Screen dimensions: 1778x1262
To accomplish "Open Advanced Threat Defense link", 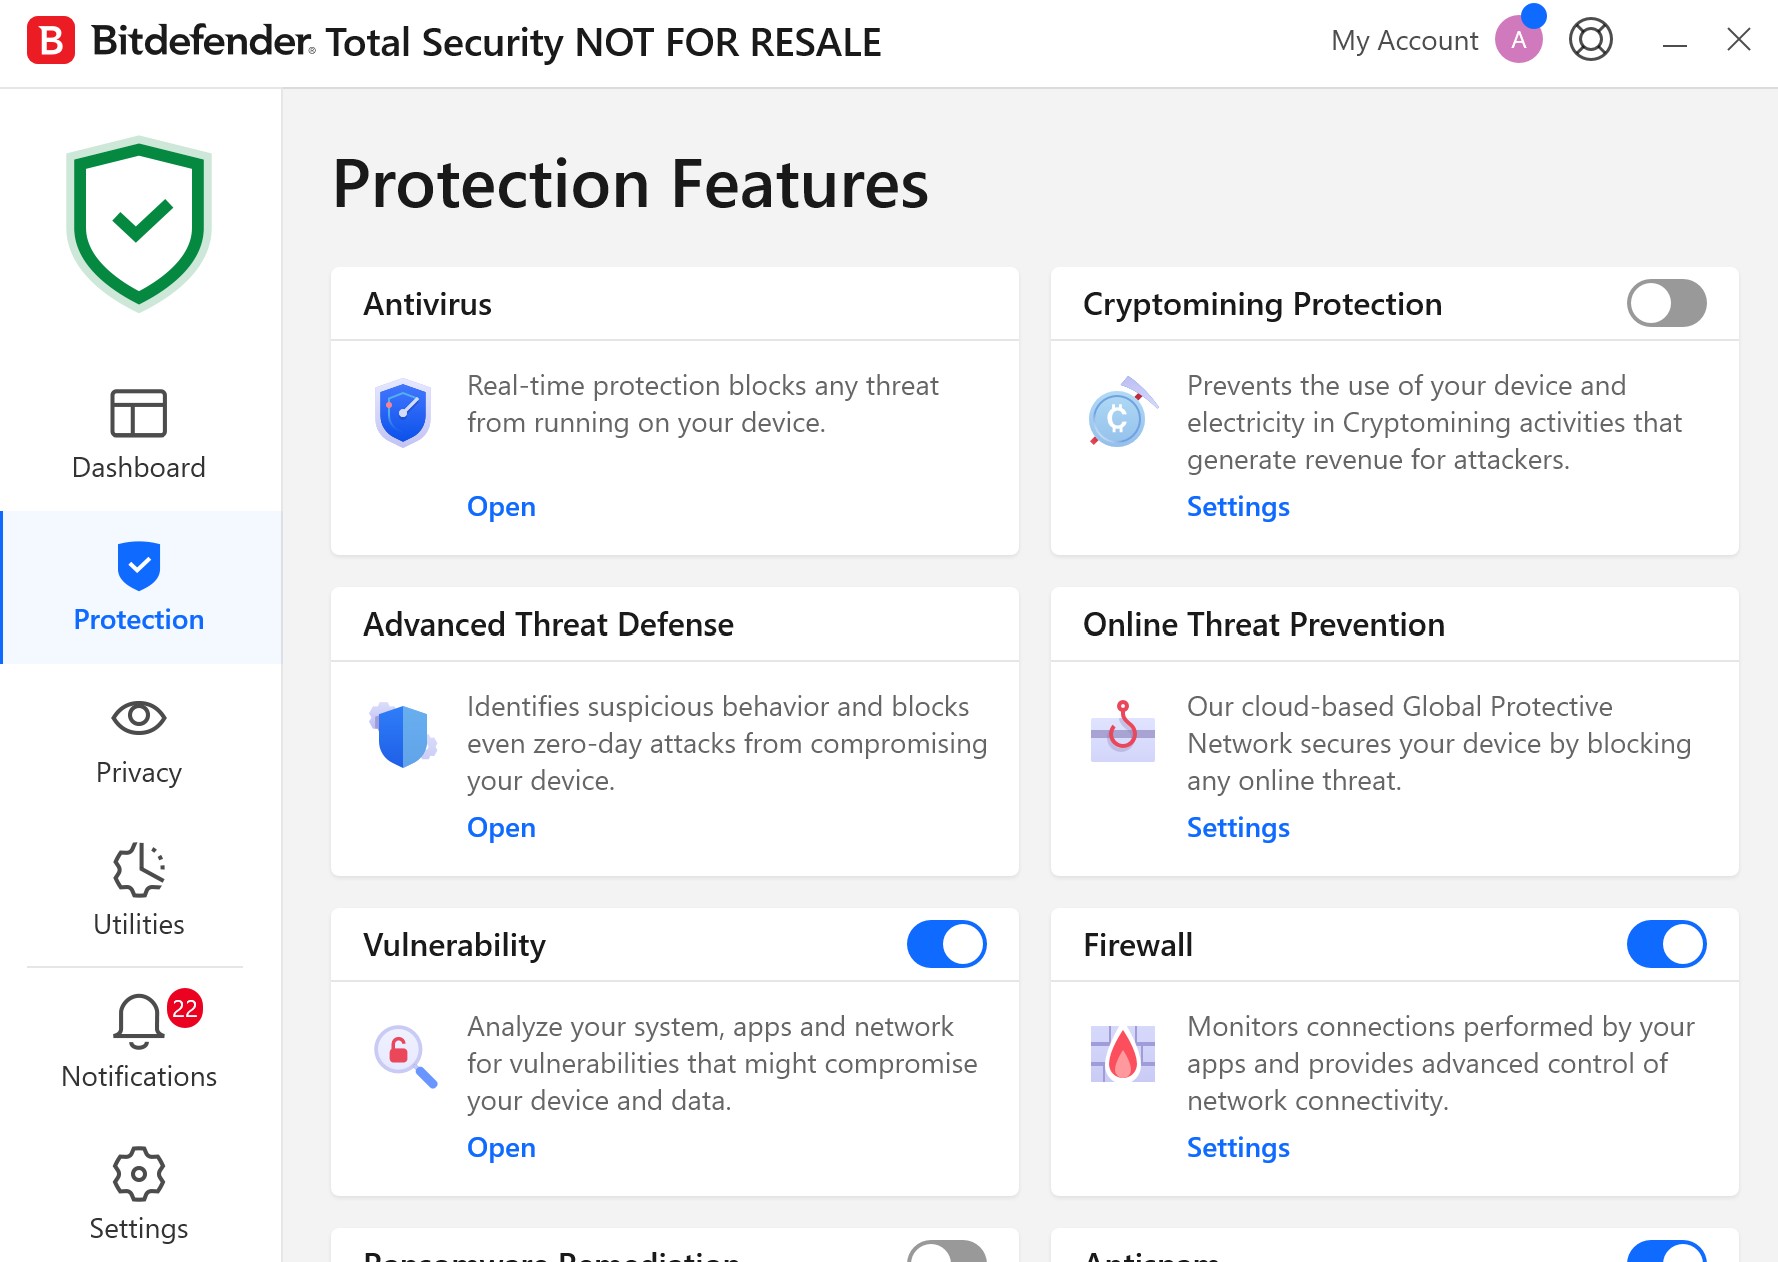I will [501, 828].
